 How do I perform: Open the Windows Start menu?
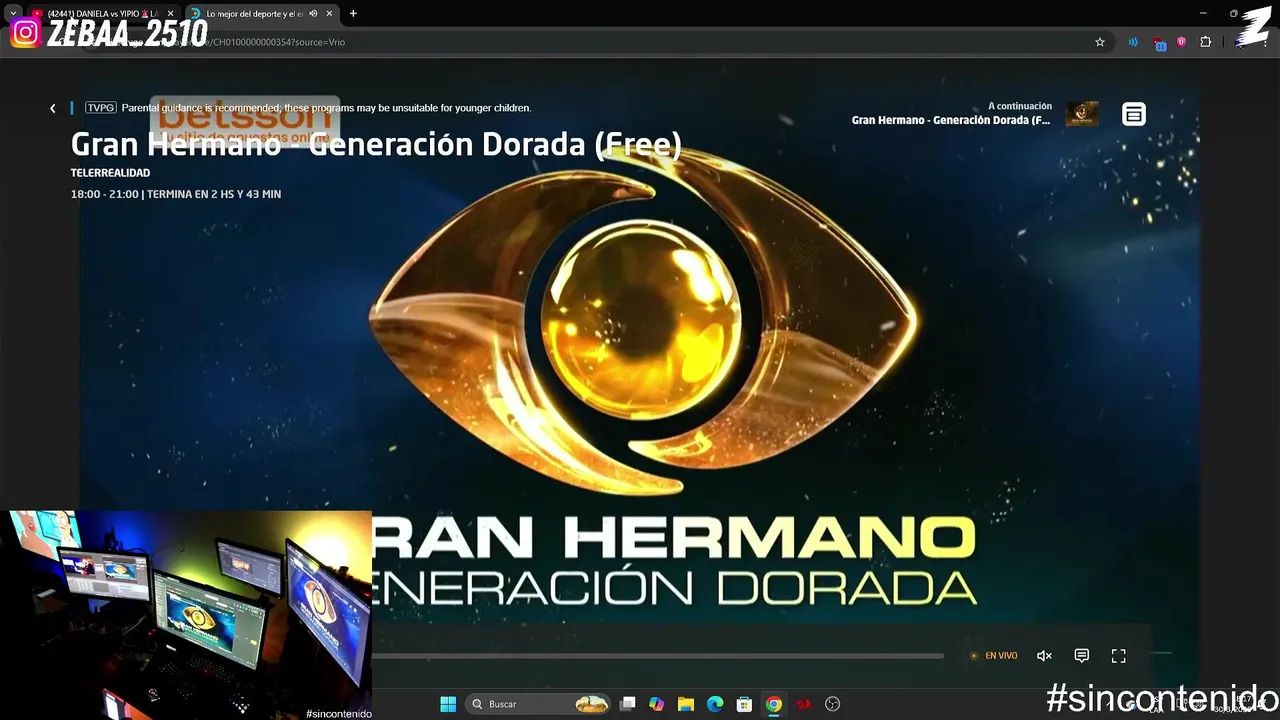point(448,704)
